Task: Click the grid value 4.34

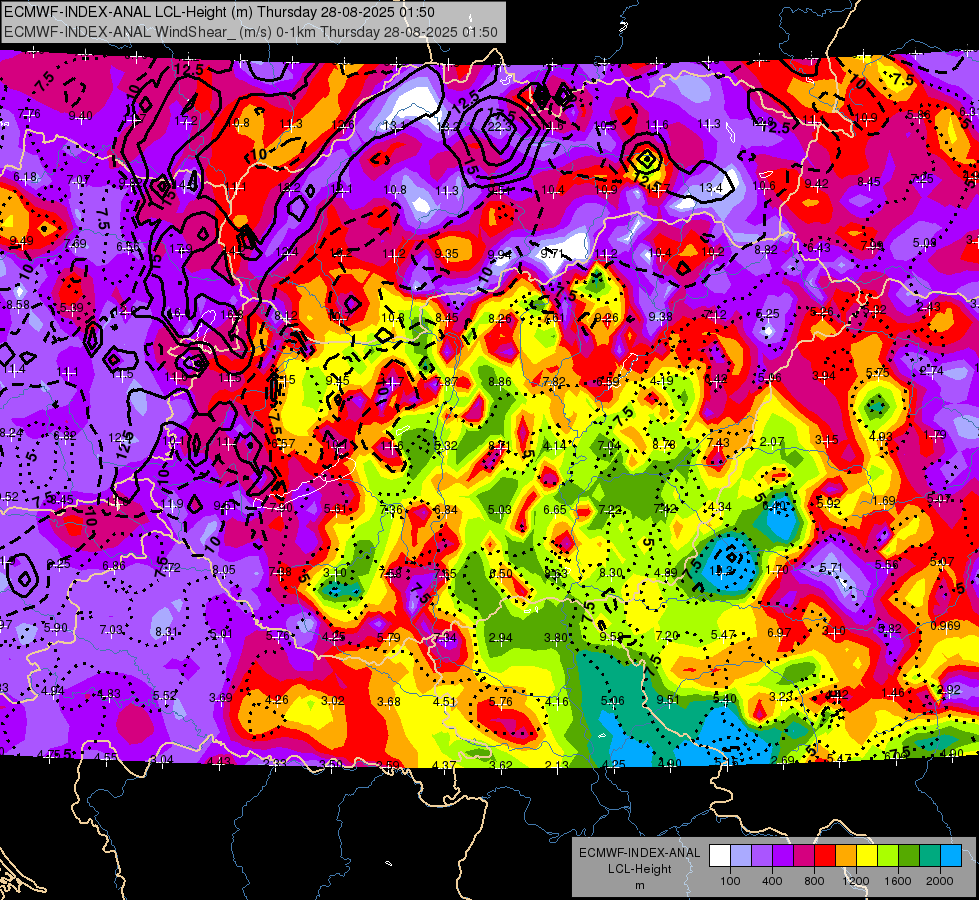Action: [x=719, y=507]
